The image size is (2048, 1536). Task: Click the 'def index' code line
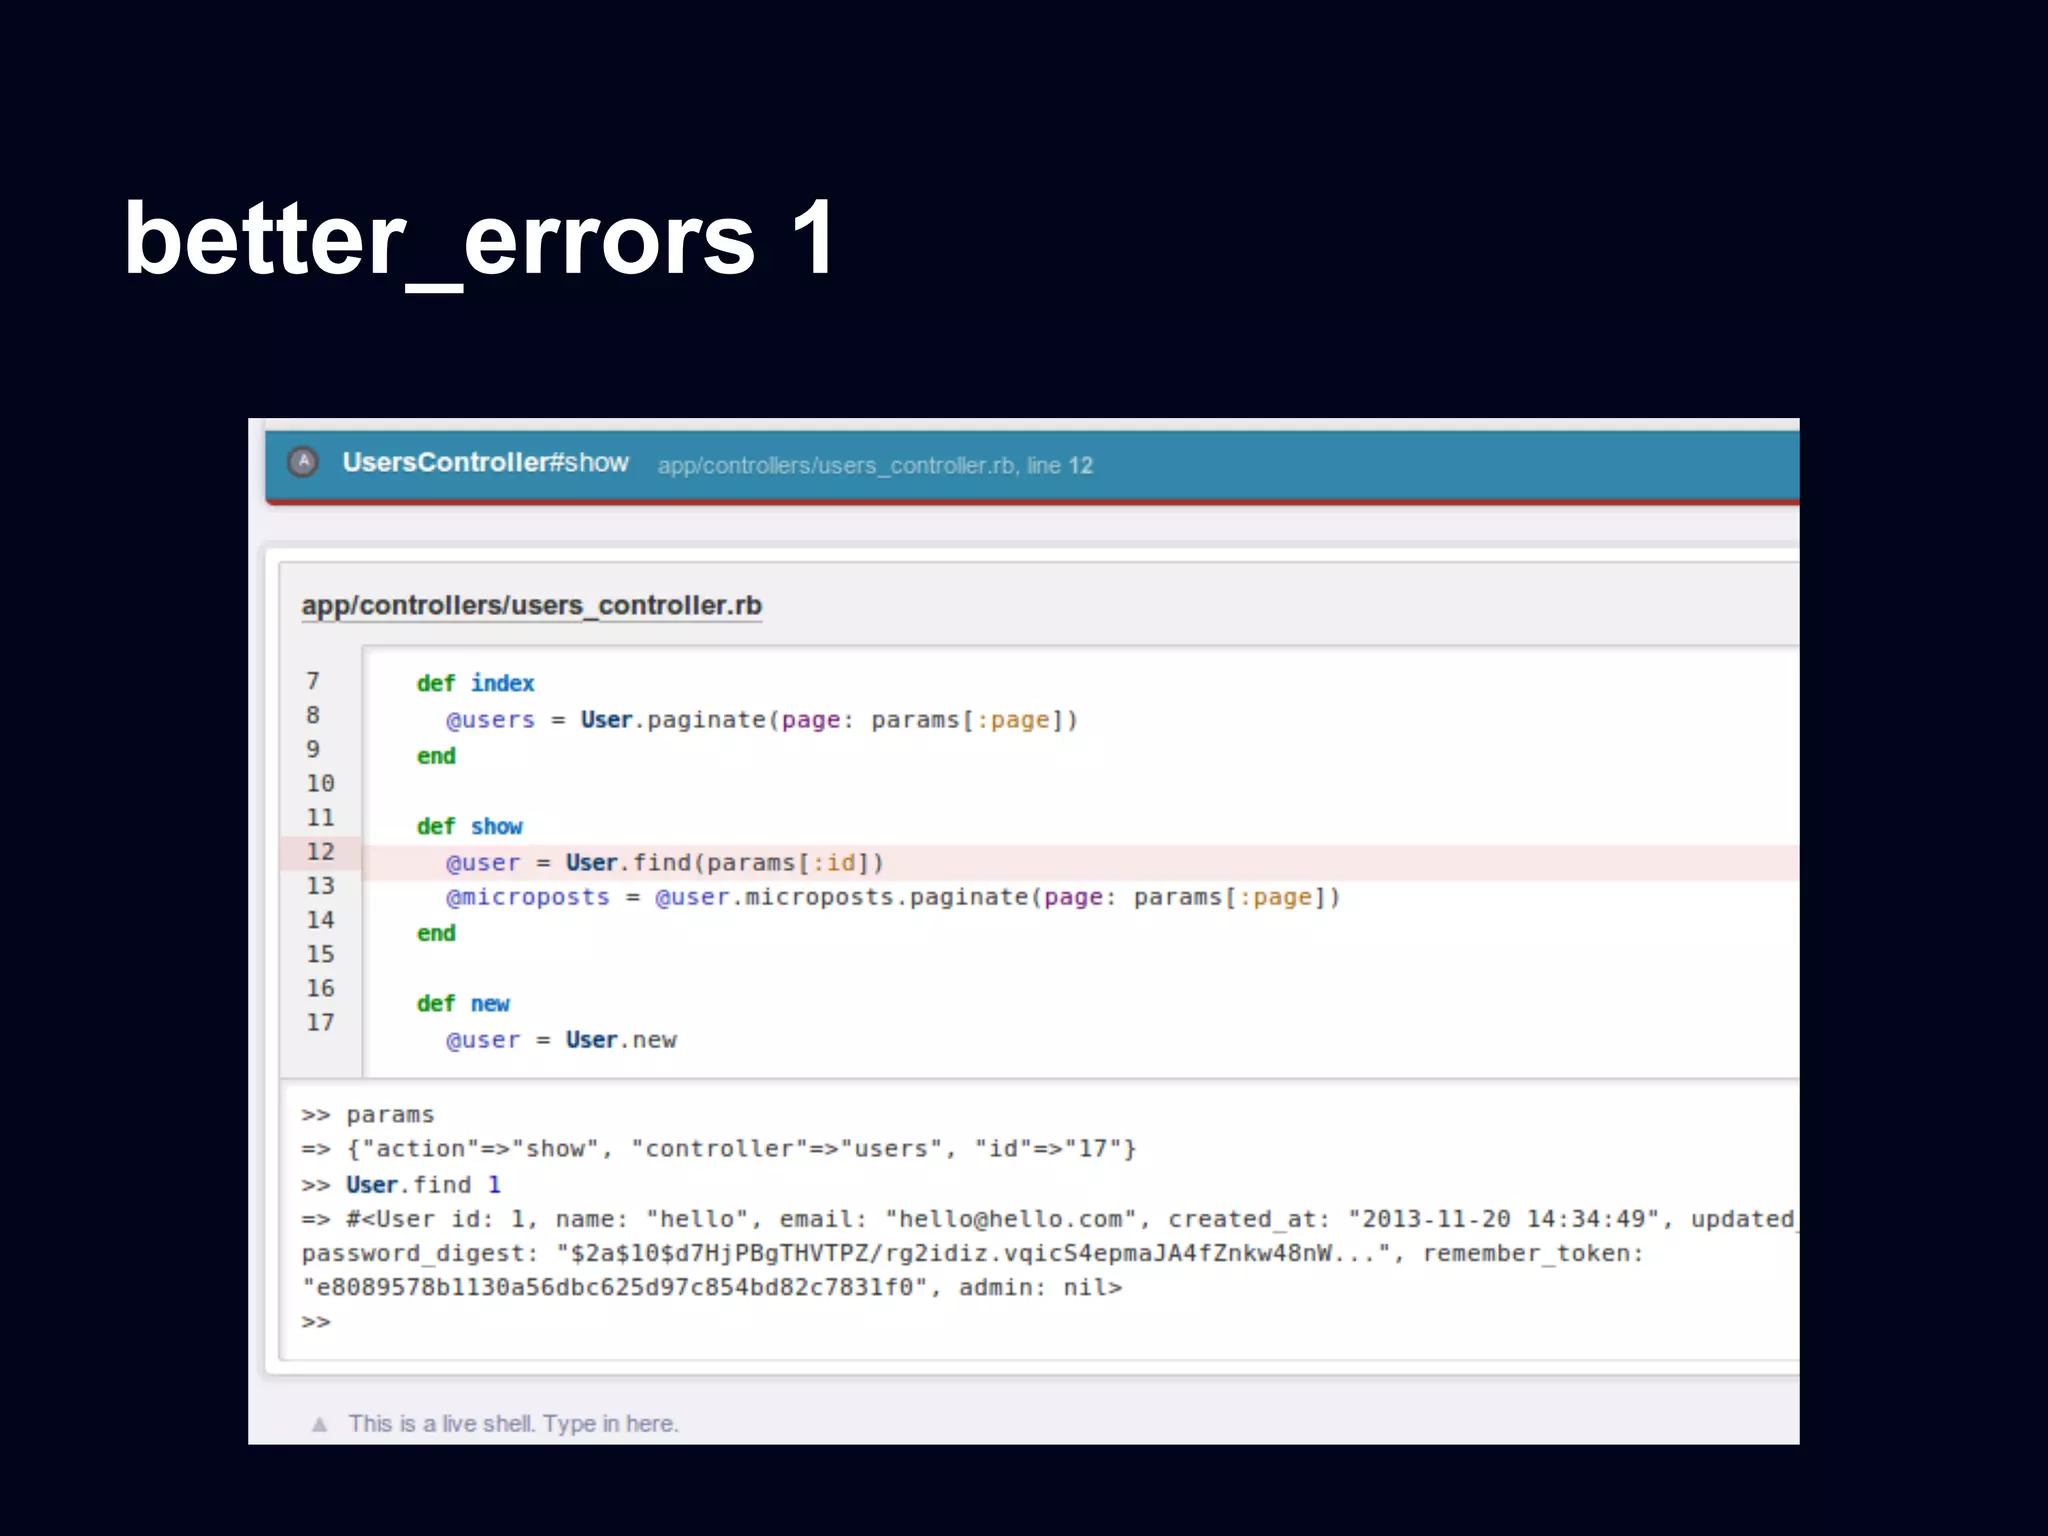pyautogui.click(x=475, y=683)
